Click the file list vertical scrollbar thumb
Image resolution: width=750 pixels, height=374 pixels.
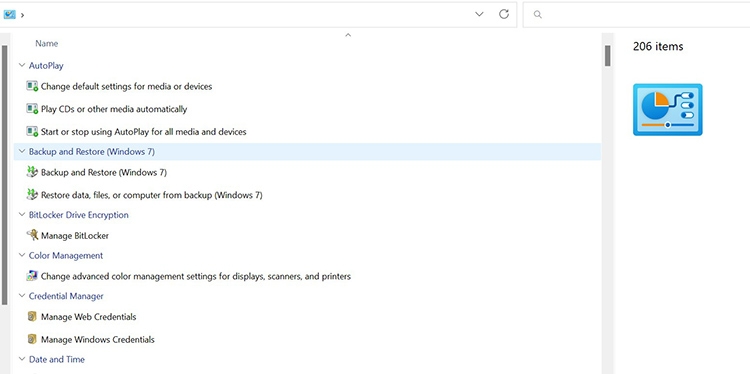point(607,56)
